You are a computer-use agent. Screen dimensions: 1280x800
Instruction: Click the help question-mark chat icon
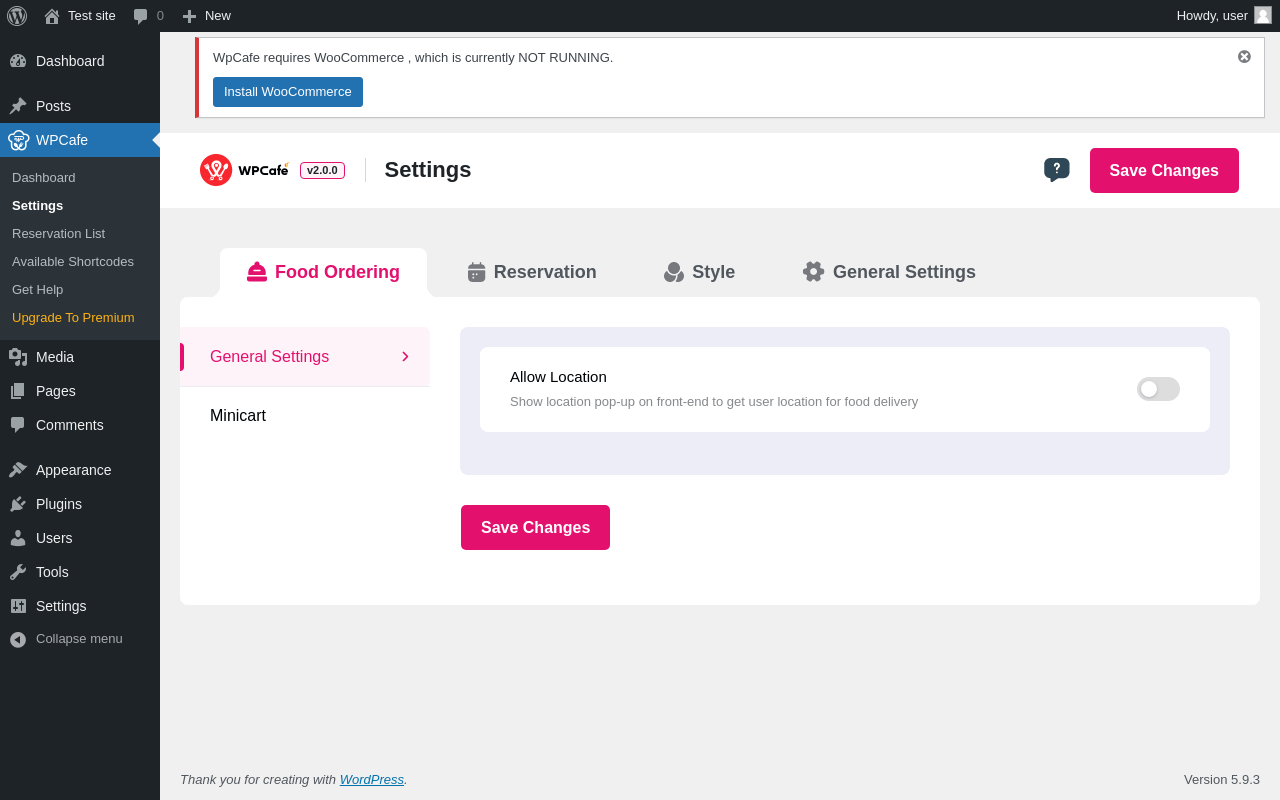click(1056, 169)
